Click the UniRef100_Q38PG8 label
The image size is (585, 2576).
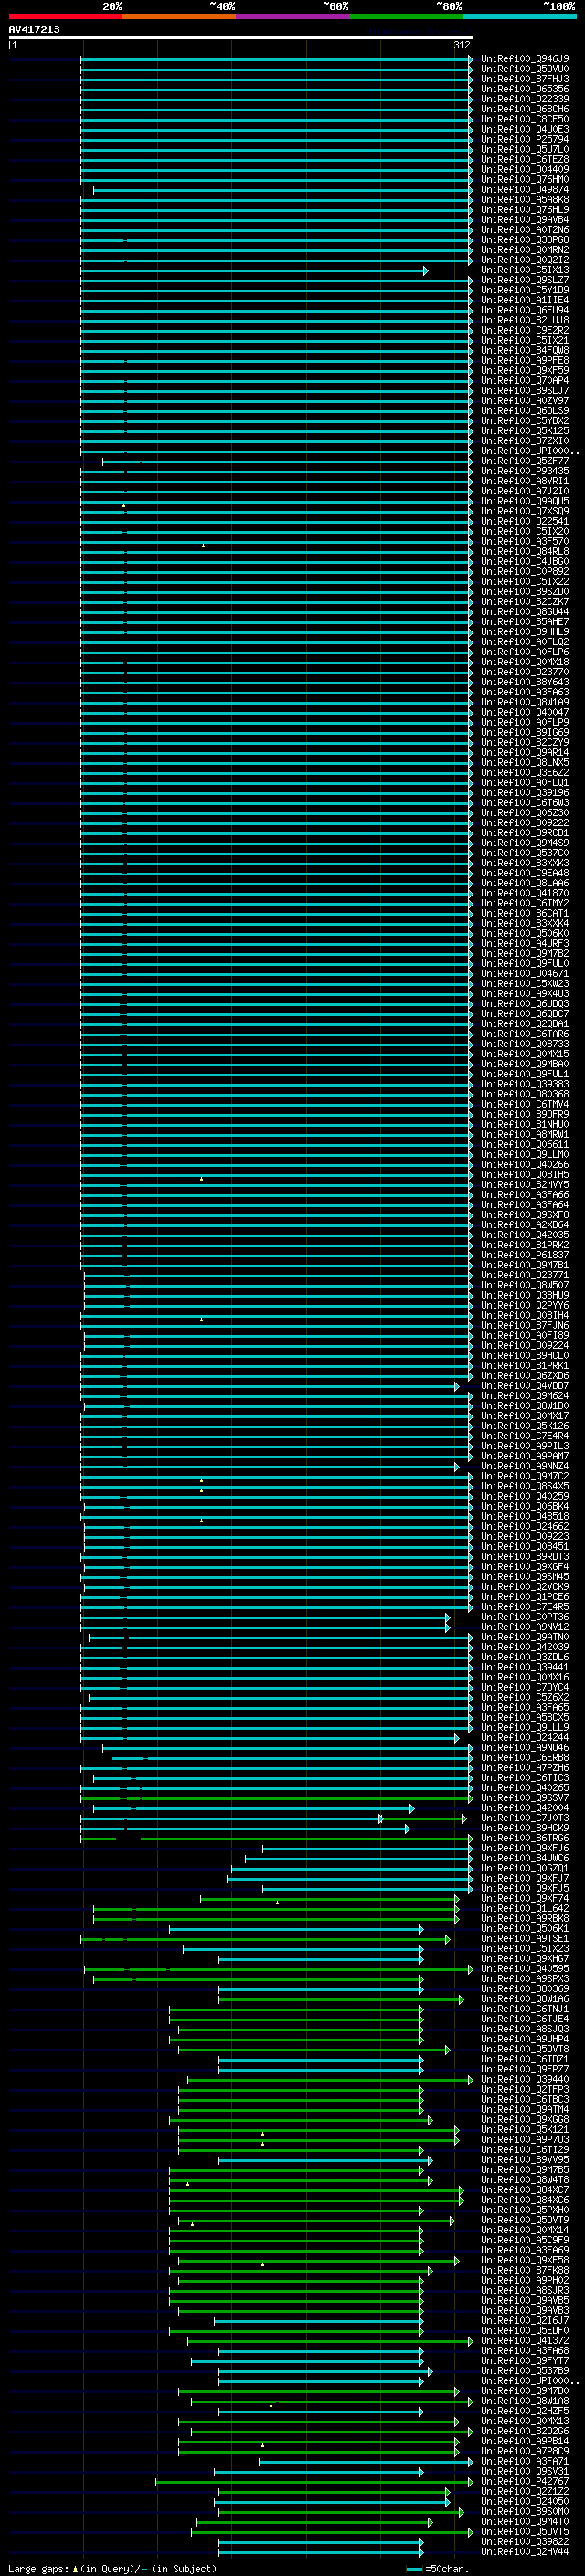tap(524, 240)
